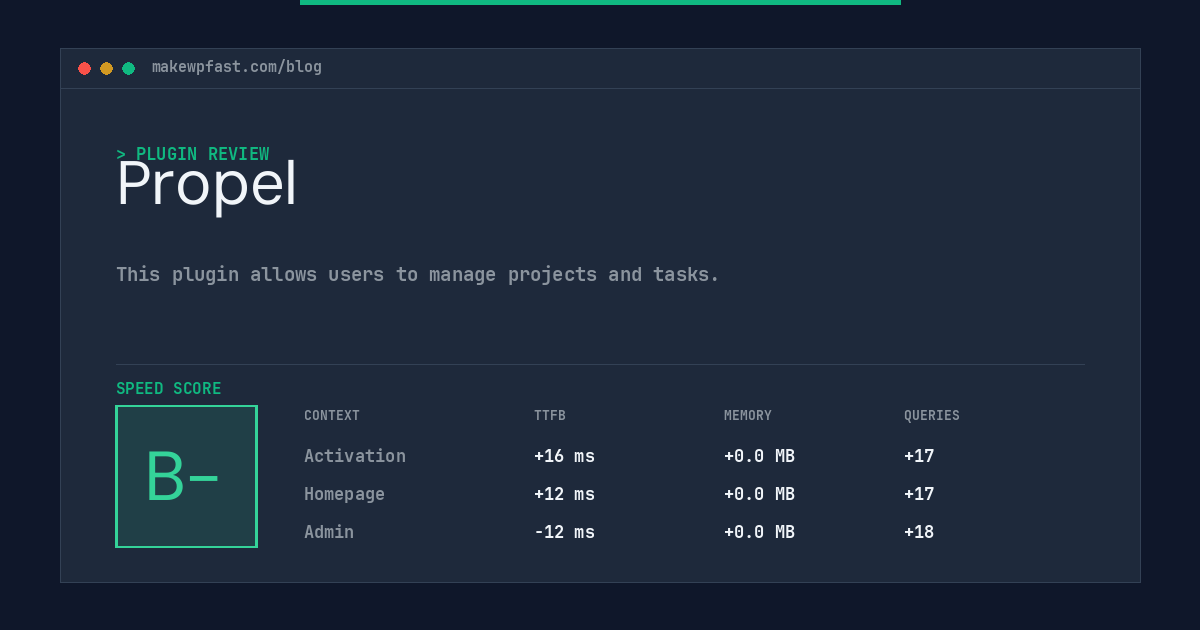Click the B- speed score badge
The width and height of the screenshot is (1200, 630).
(x=186, y=476)
